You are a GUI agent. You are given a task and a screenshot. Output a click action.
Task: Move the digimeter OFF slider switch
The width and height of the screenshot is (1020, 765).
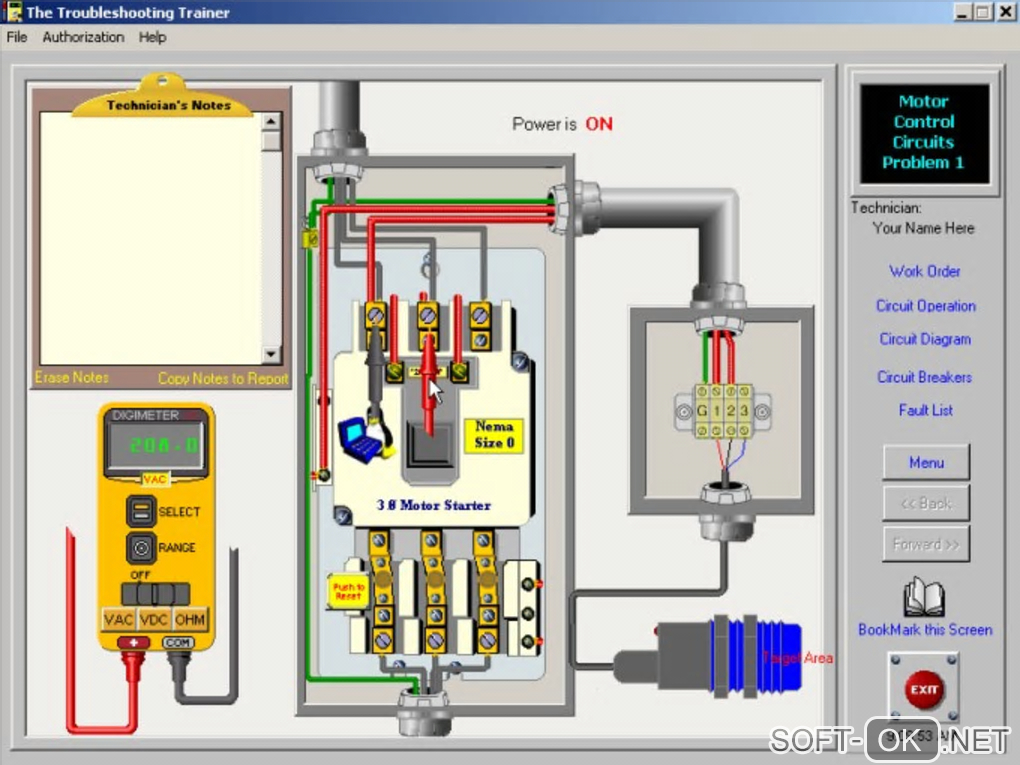[x=155, y=593]
